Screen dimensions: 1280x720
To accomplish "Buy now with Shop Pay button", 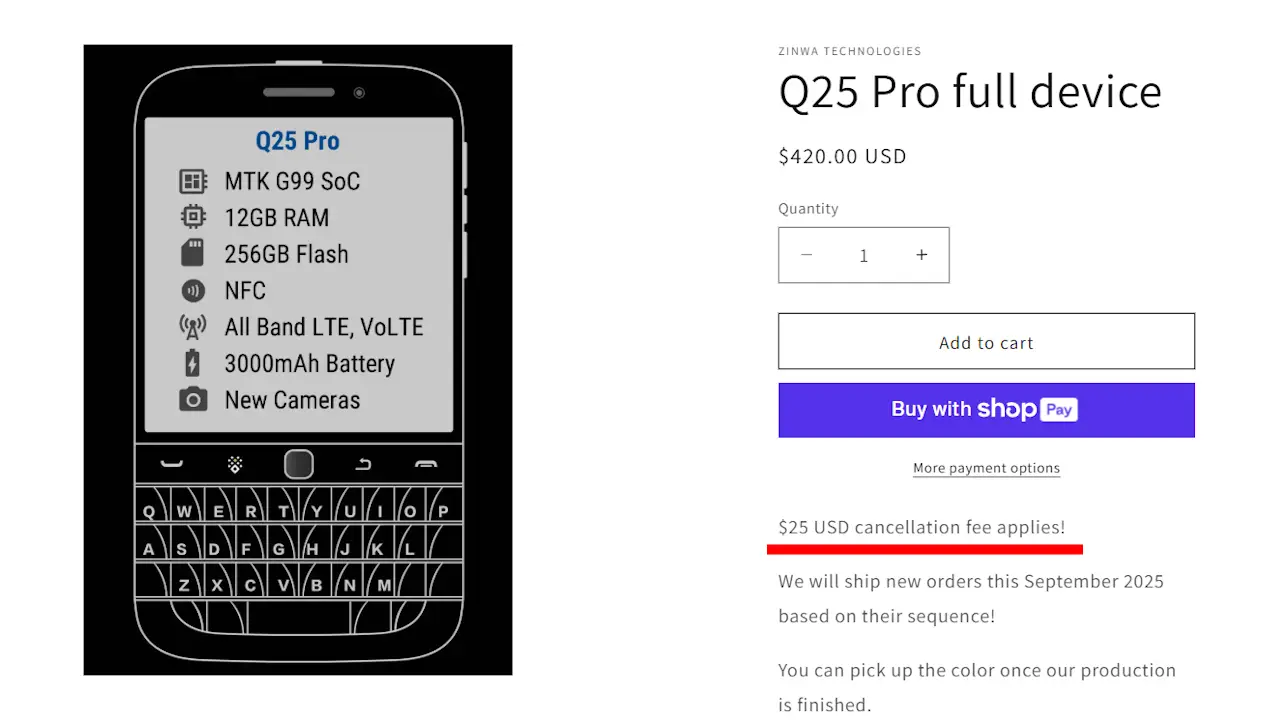I will pos(986,410).
